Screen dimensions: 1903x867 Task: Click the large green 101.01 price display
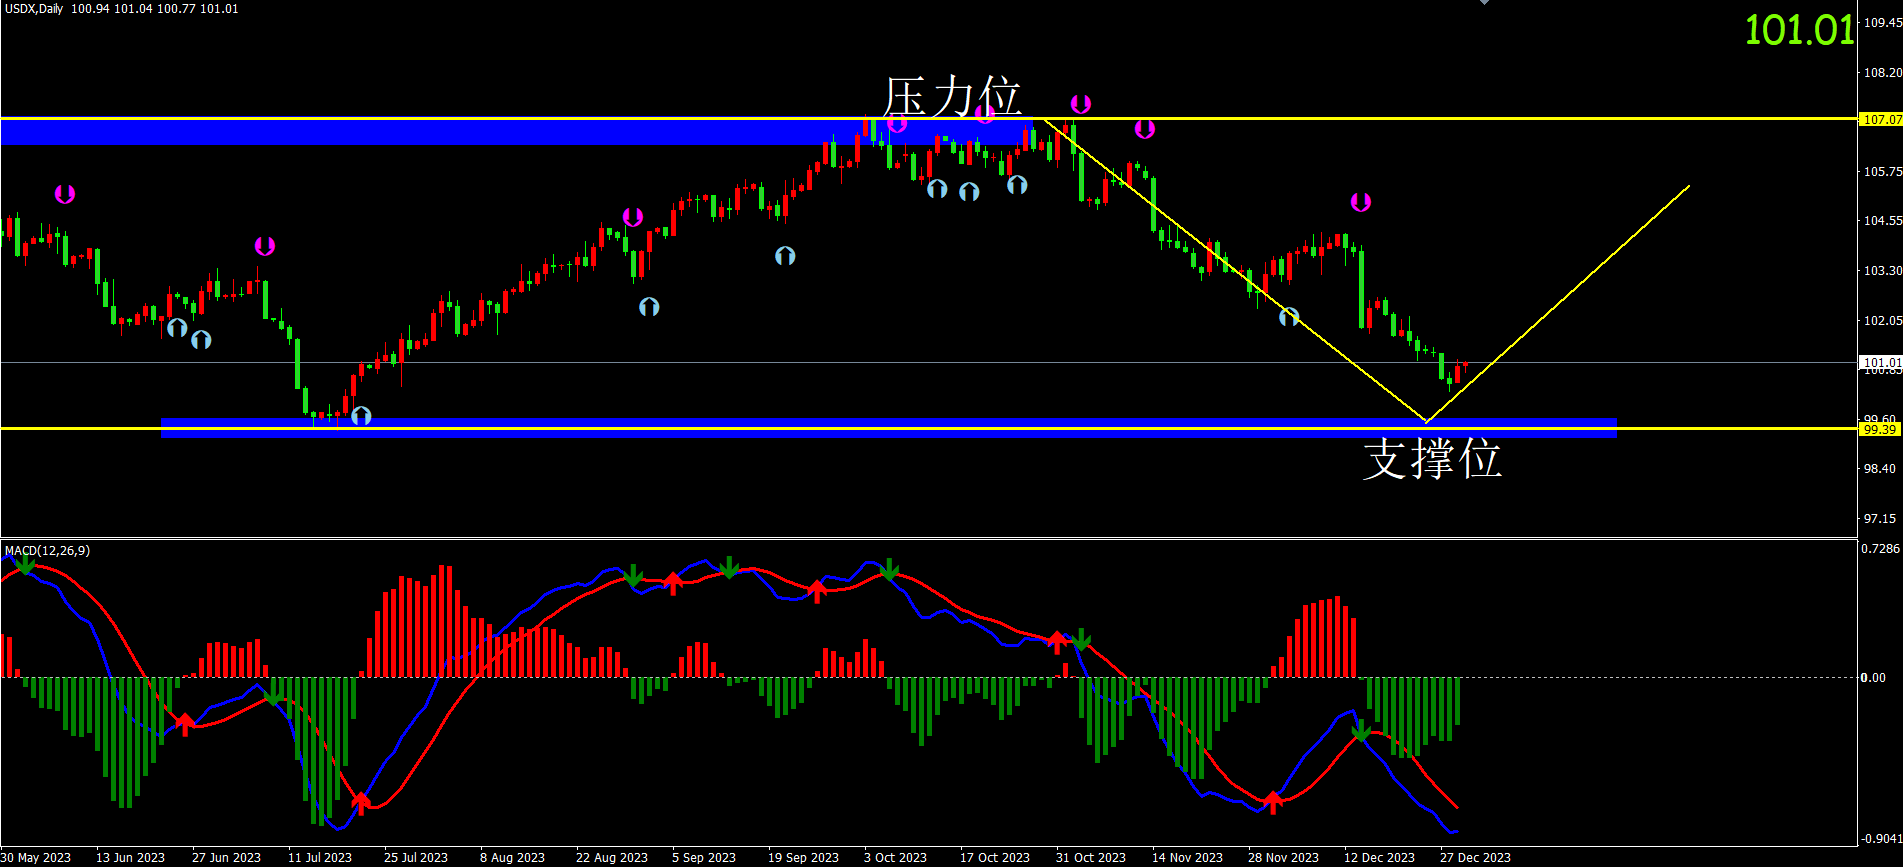click(1799, 30)
